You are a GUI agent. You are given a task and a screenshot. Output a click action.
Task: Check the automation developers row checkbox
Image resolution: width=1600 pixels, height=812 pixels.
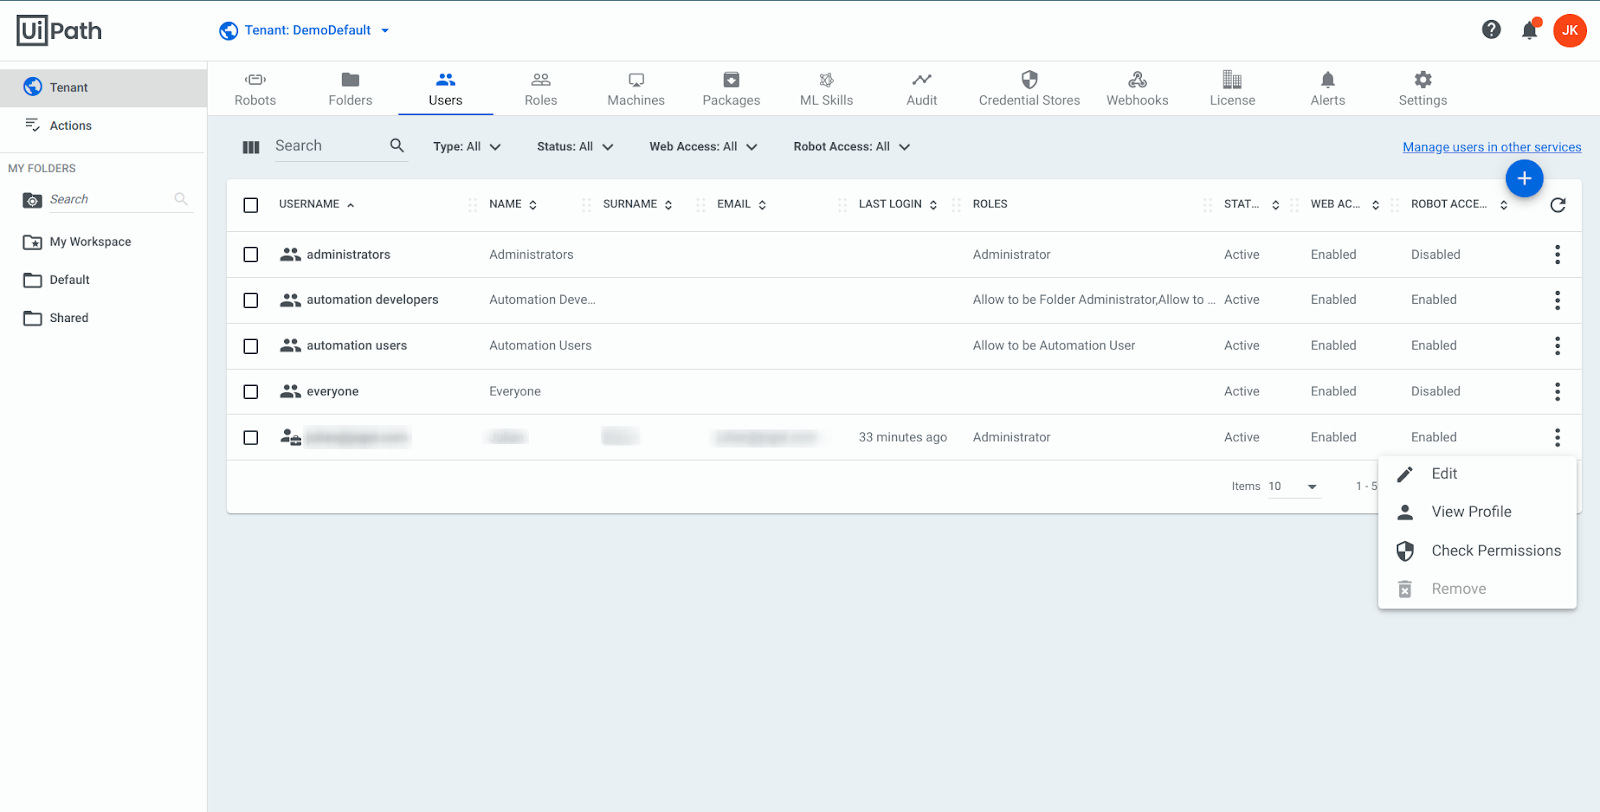(251, 300)
